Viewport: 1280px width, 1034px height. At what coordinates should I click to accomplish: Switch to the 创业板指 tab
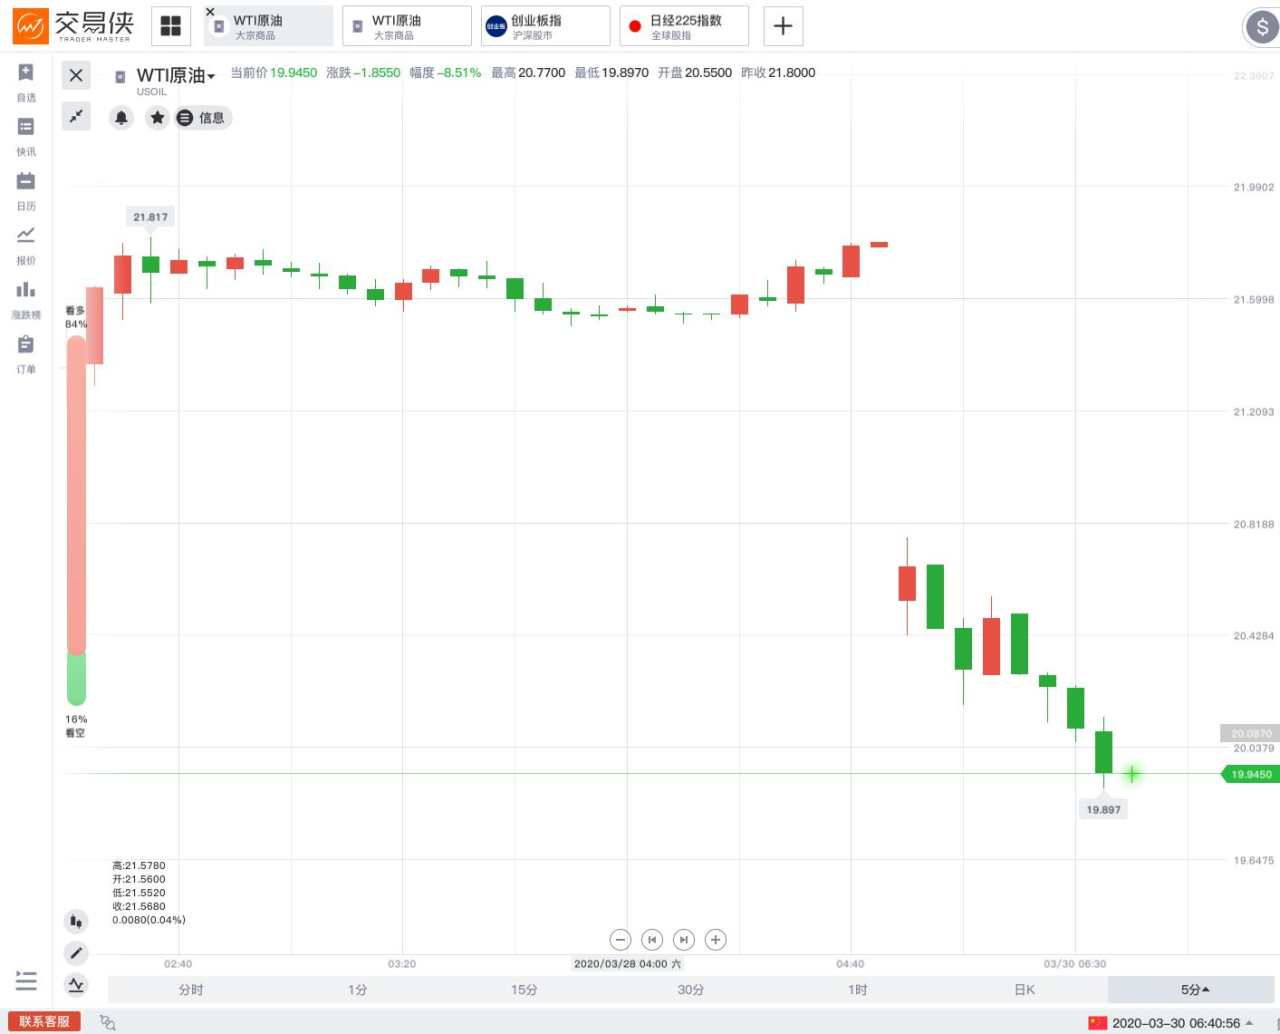(545, 25)
